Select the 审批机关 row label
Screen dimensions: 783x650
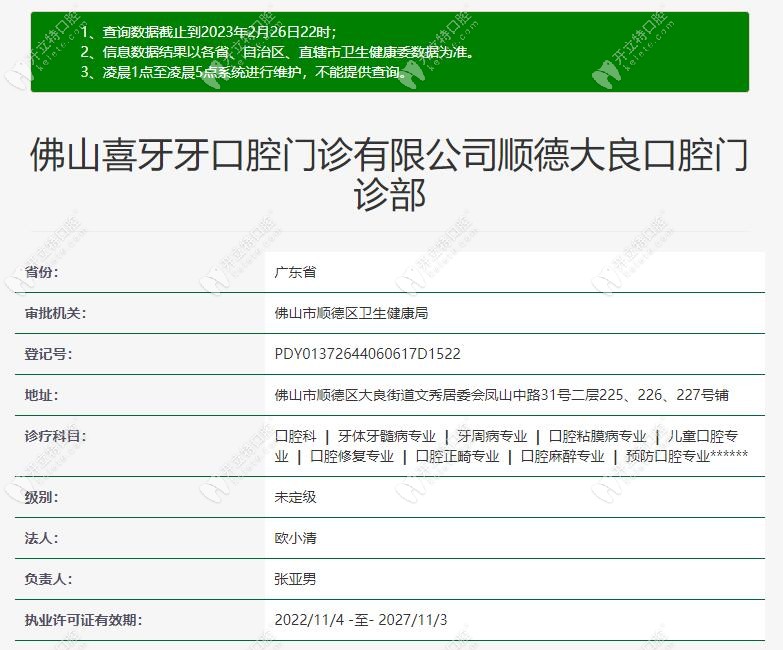(55, 313)
